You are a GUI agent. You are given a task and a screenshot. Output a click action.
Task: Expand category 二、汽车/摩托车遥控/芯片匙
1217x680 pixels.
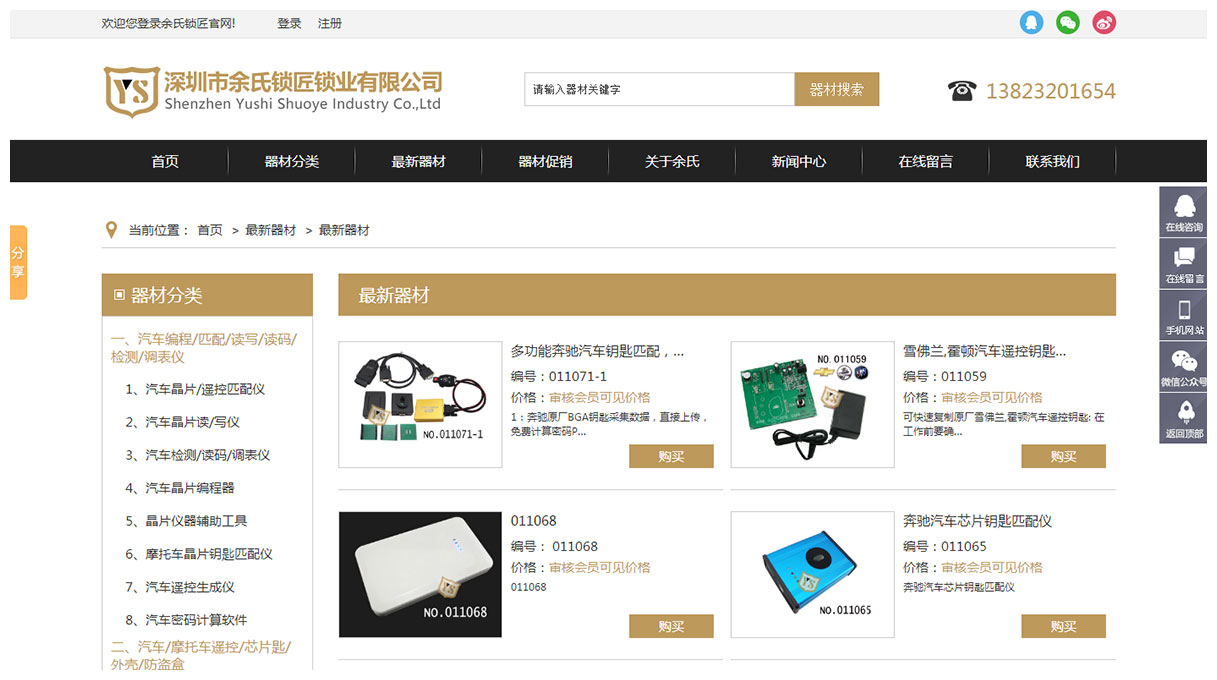click(201, 655)
